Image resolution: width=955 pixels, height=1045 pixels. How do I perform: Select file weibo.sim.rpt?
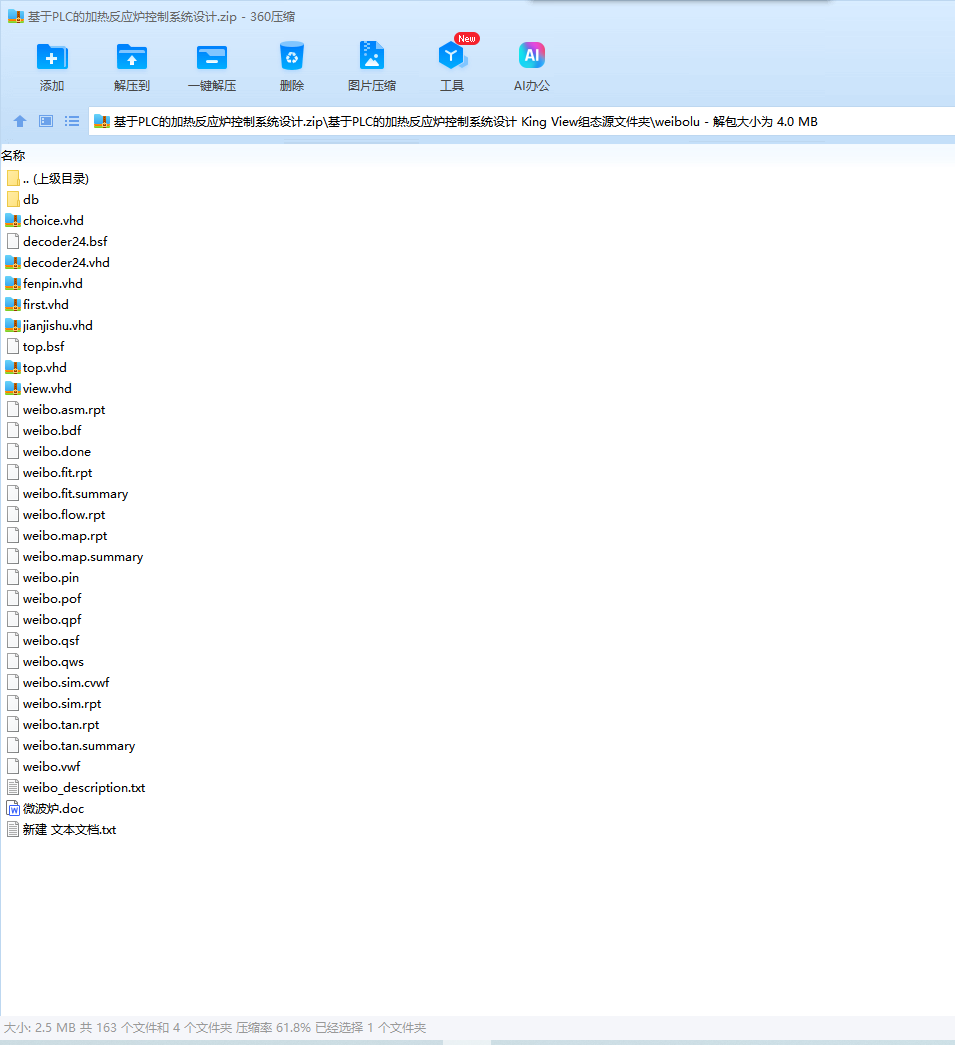pos(54,703)
